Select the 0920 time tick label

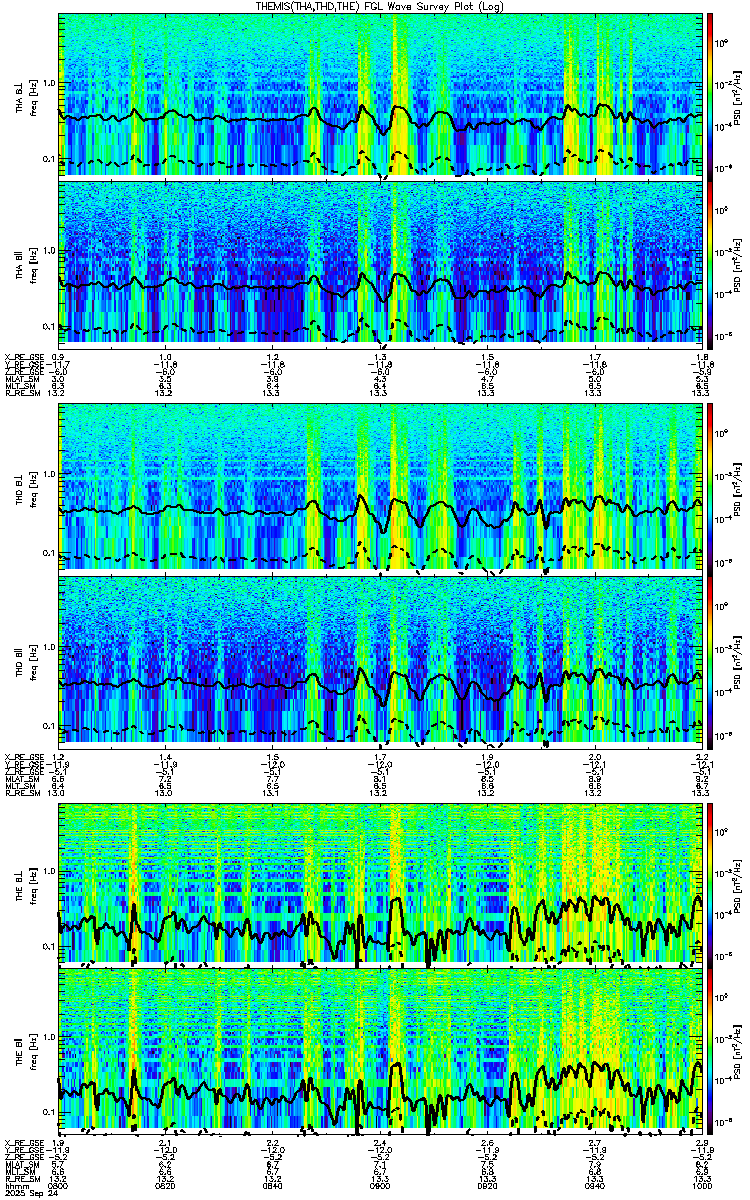click(x=487, y=1187)
